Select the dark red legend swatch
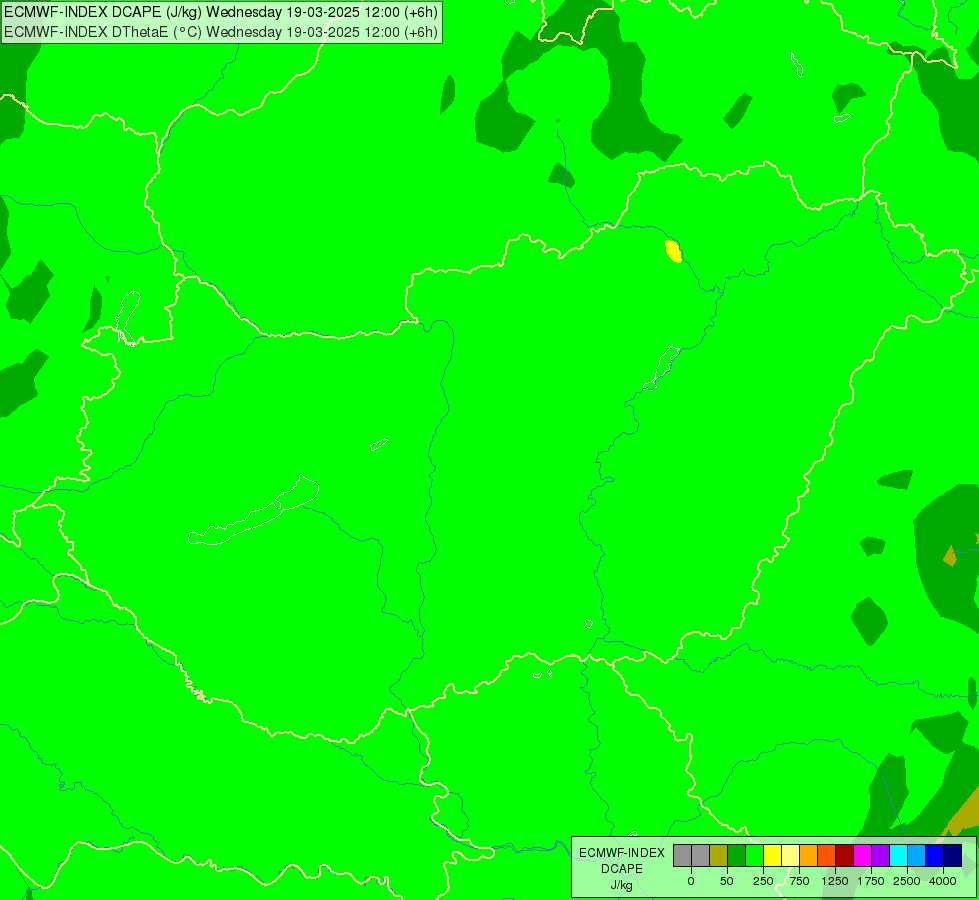The width and height of the screenshot is (979, 900). tap(845, 855)
